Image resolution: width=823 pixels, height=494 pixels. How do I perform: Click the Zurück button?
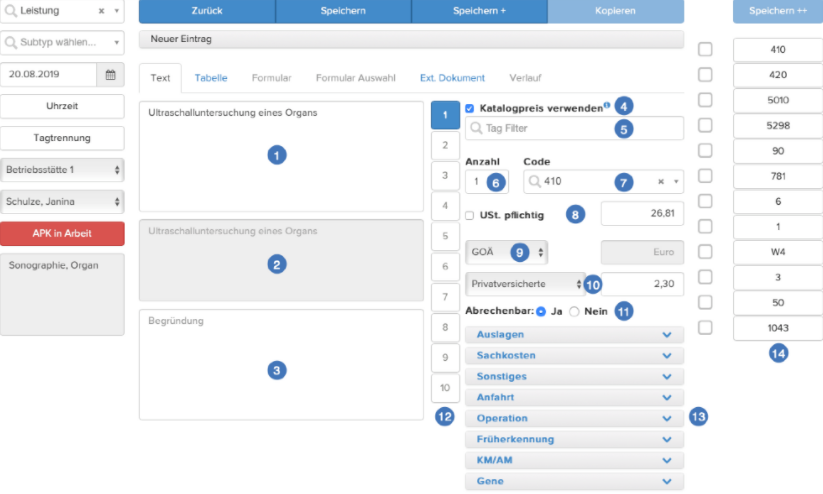207,11
